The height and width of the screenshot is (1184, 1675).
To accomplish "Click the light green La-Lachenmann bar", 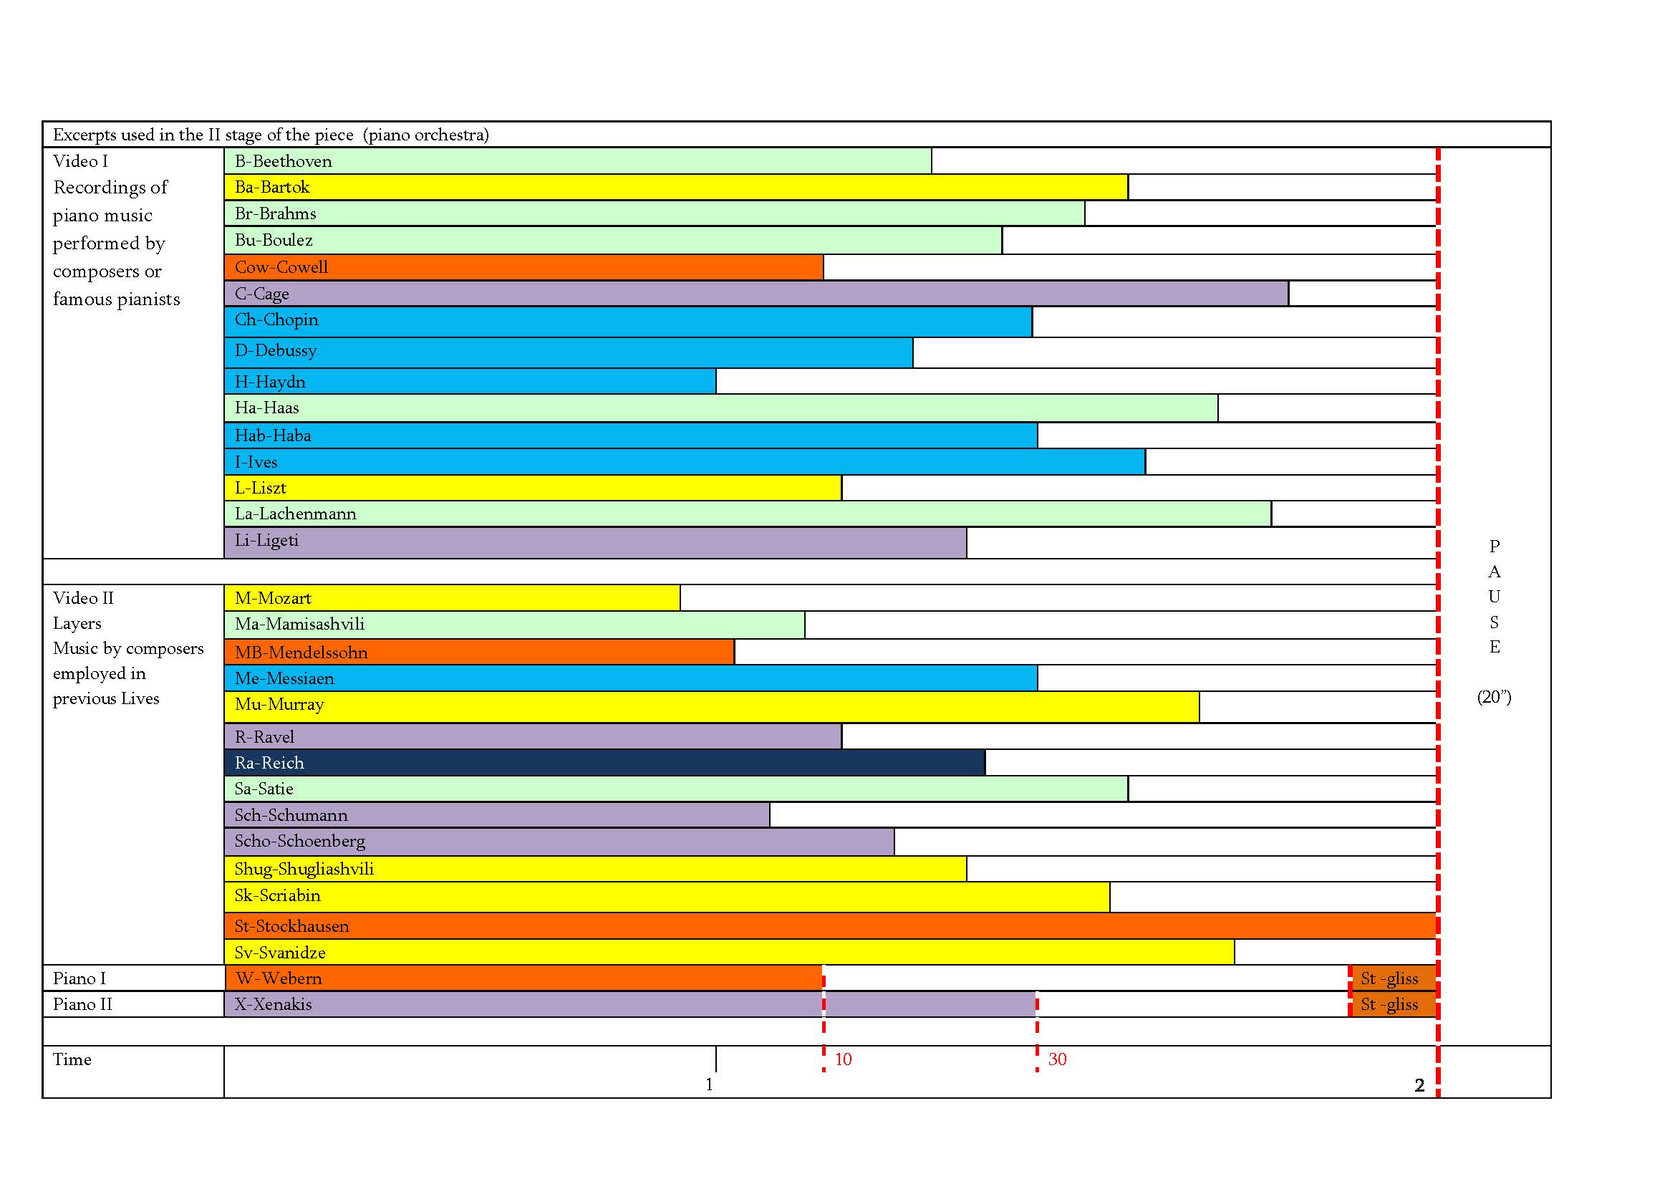I will pos(747,514).
